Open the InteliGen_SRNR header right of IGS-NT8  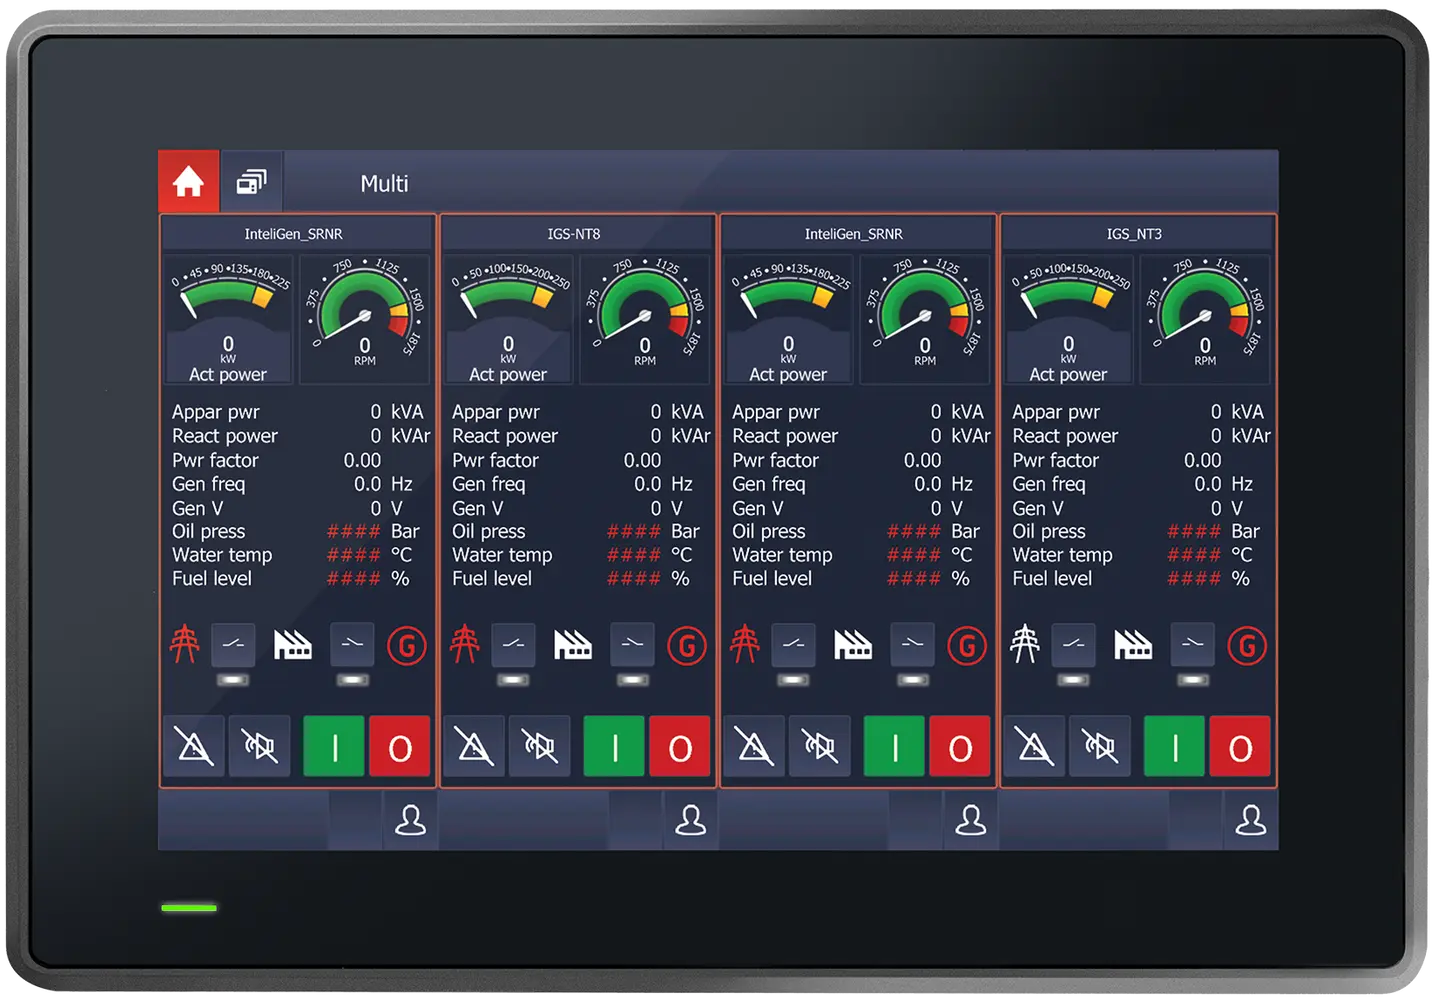pyautogui.click(x=854, y=234)
